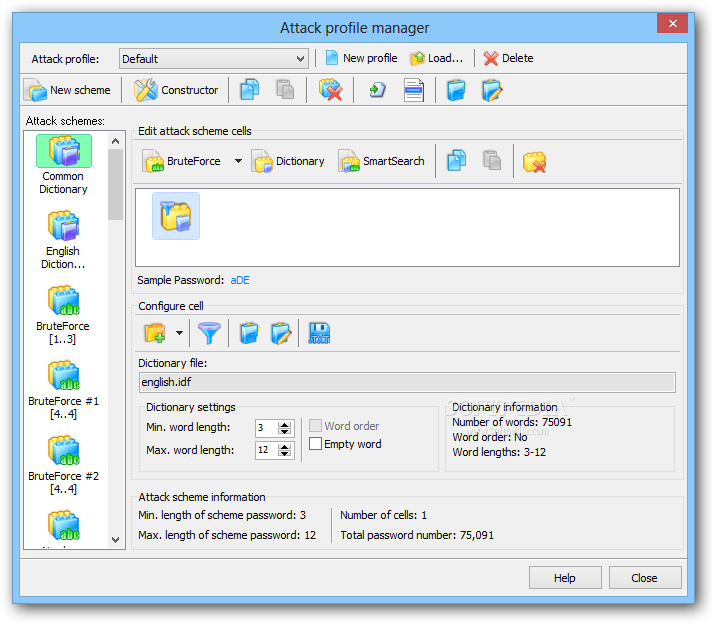
Task: Select the BruteForce #1 [4..4] scheme
Action: (63, 389)
